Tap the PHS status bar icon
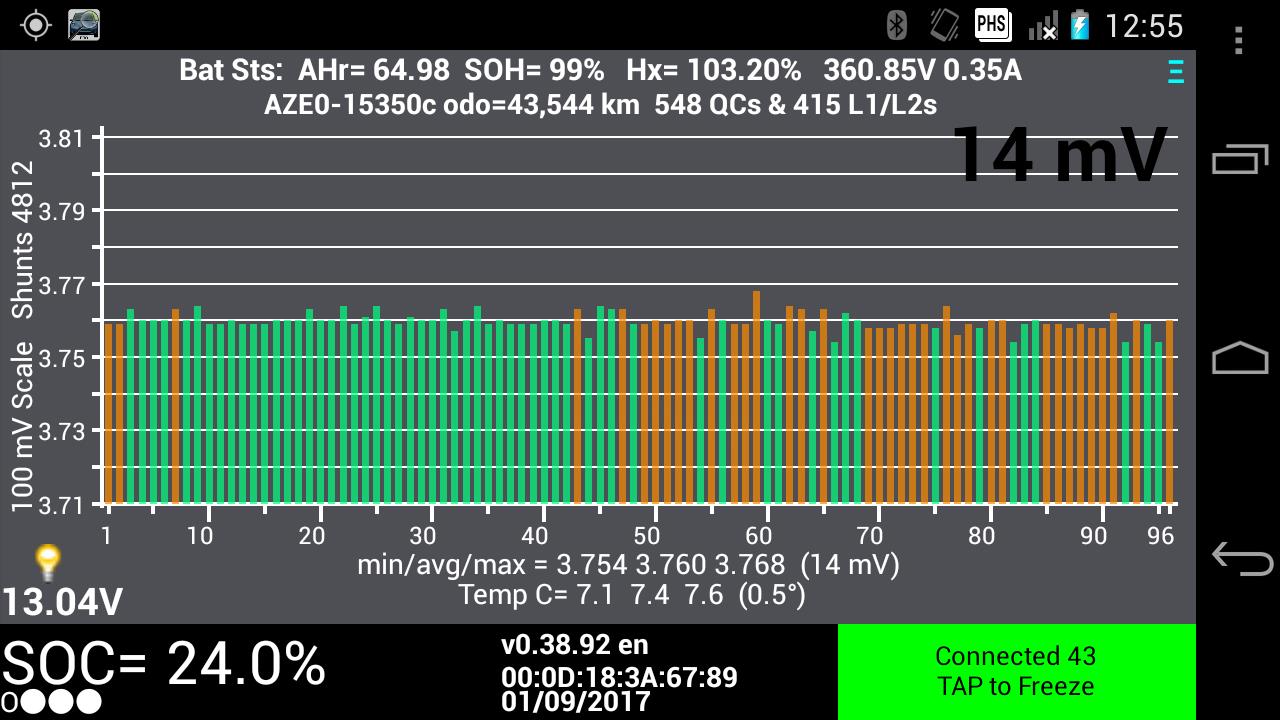Image resolution: width=1280 pixels, height=720 pixels. click(992, 25)
